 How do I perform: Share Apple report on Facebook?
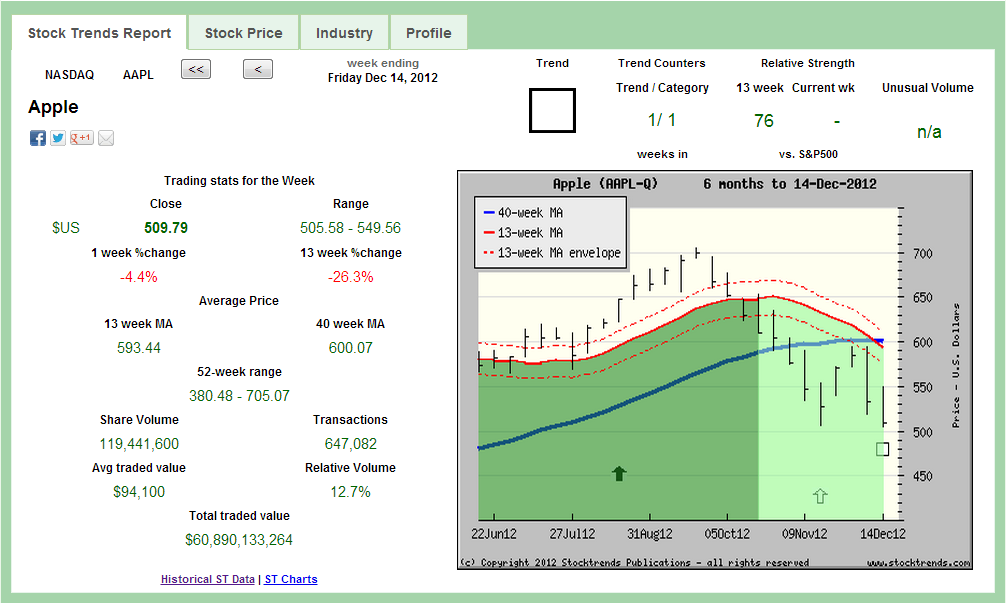point(38,138)
